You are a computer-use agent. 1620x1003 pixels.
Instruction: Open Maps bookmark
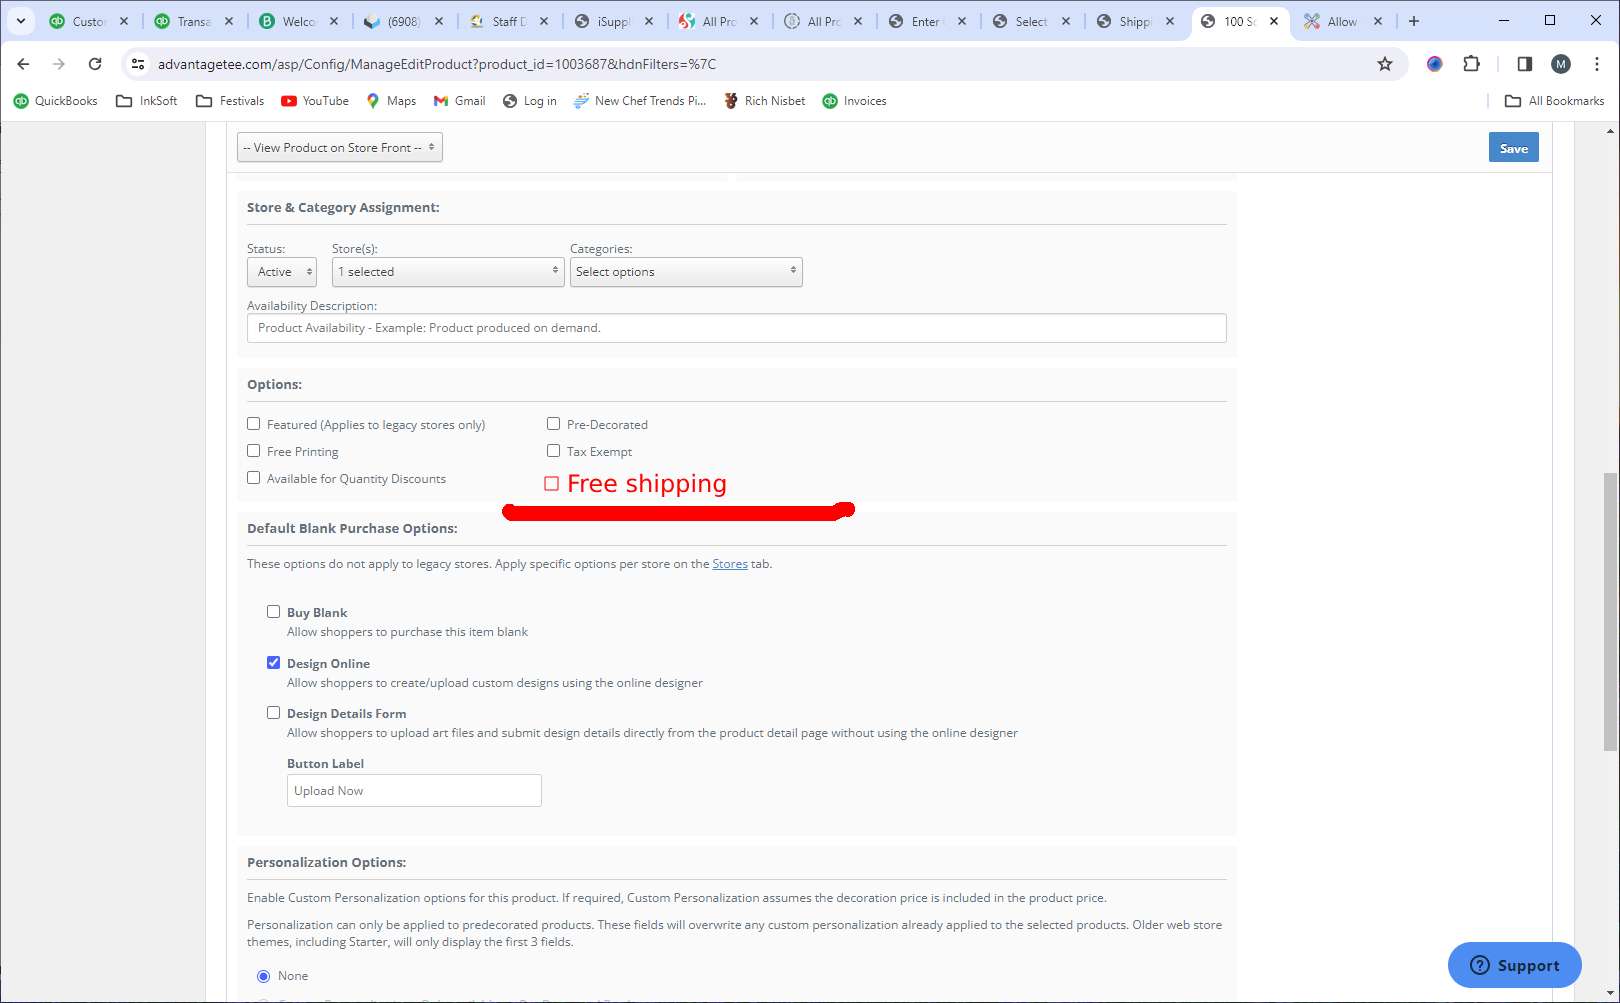pos(391,101)
